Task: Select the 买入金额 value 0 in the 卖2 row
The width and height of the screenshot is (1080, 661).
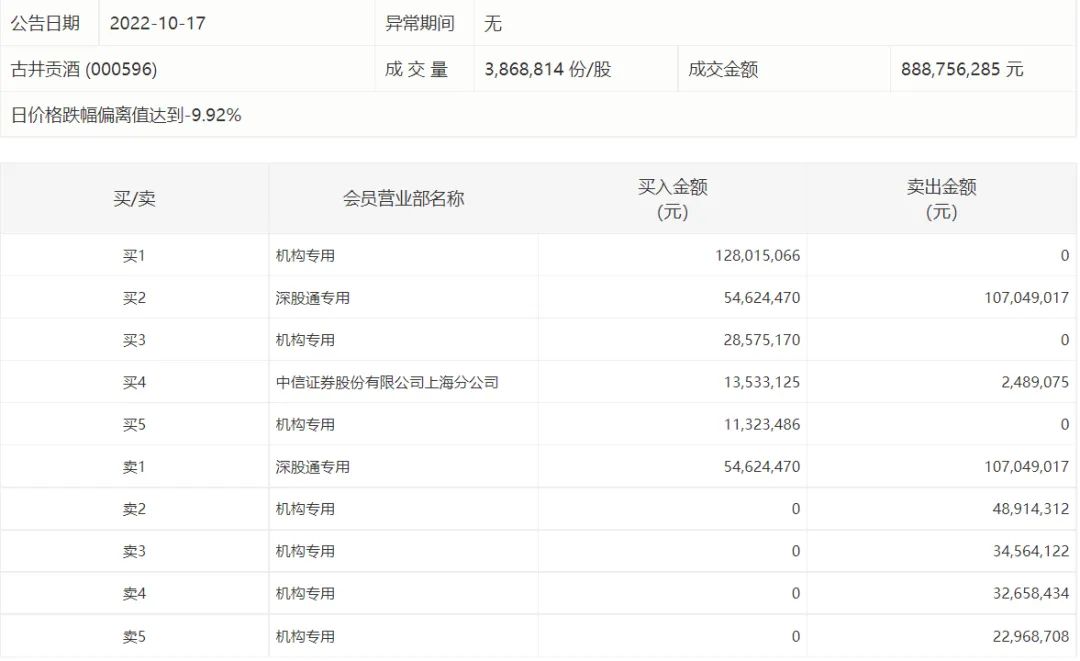Action: click(796, 509)
